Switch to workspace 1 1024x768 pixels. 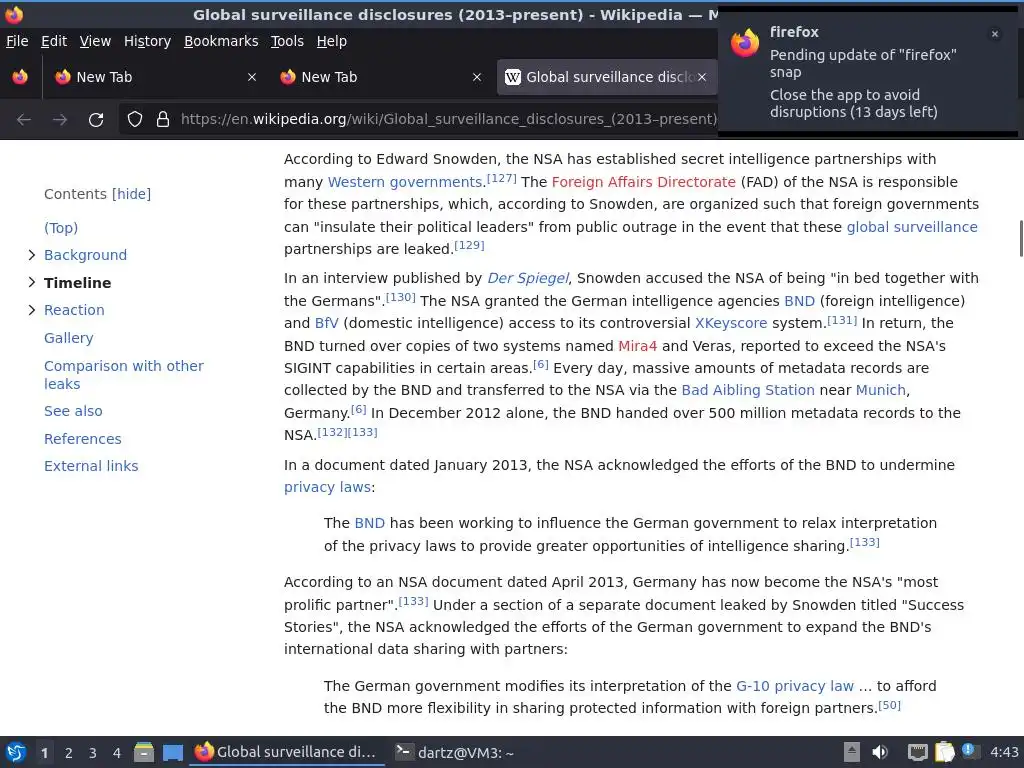click(44, 753)
